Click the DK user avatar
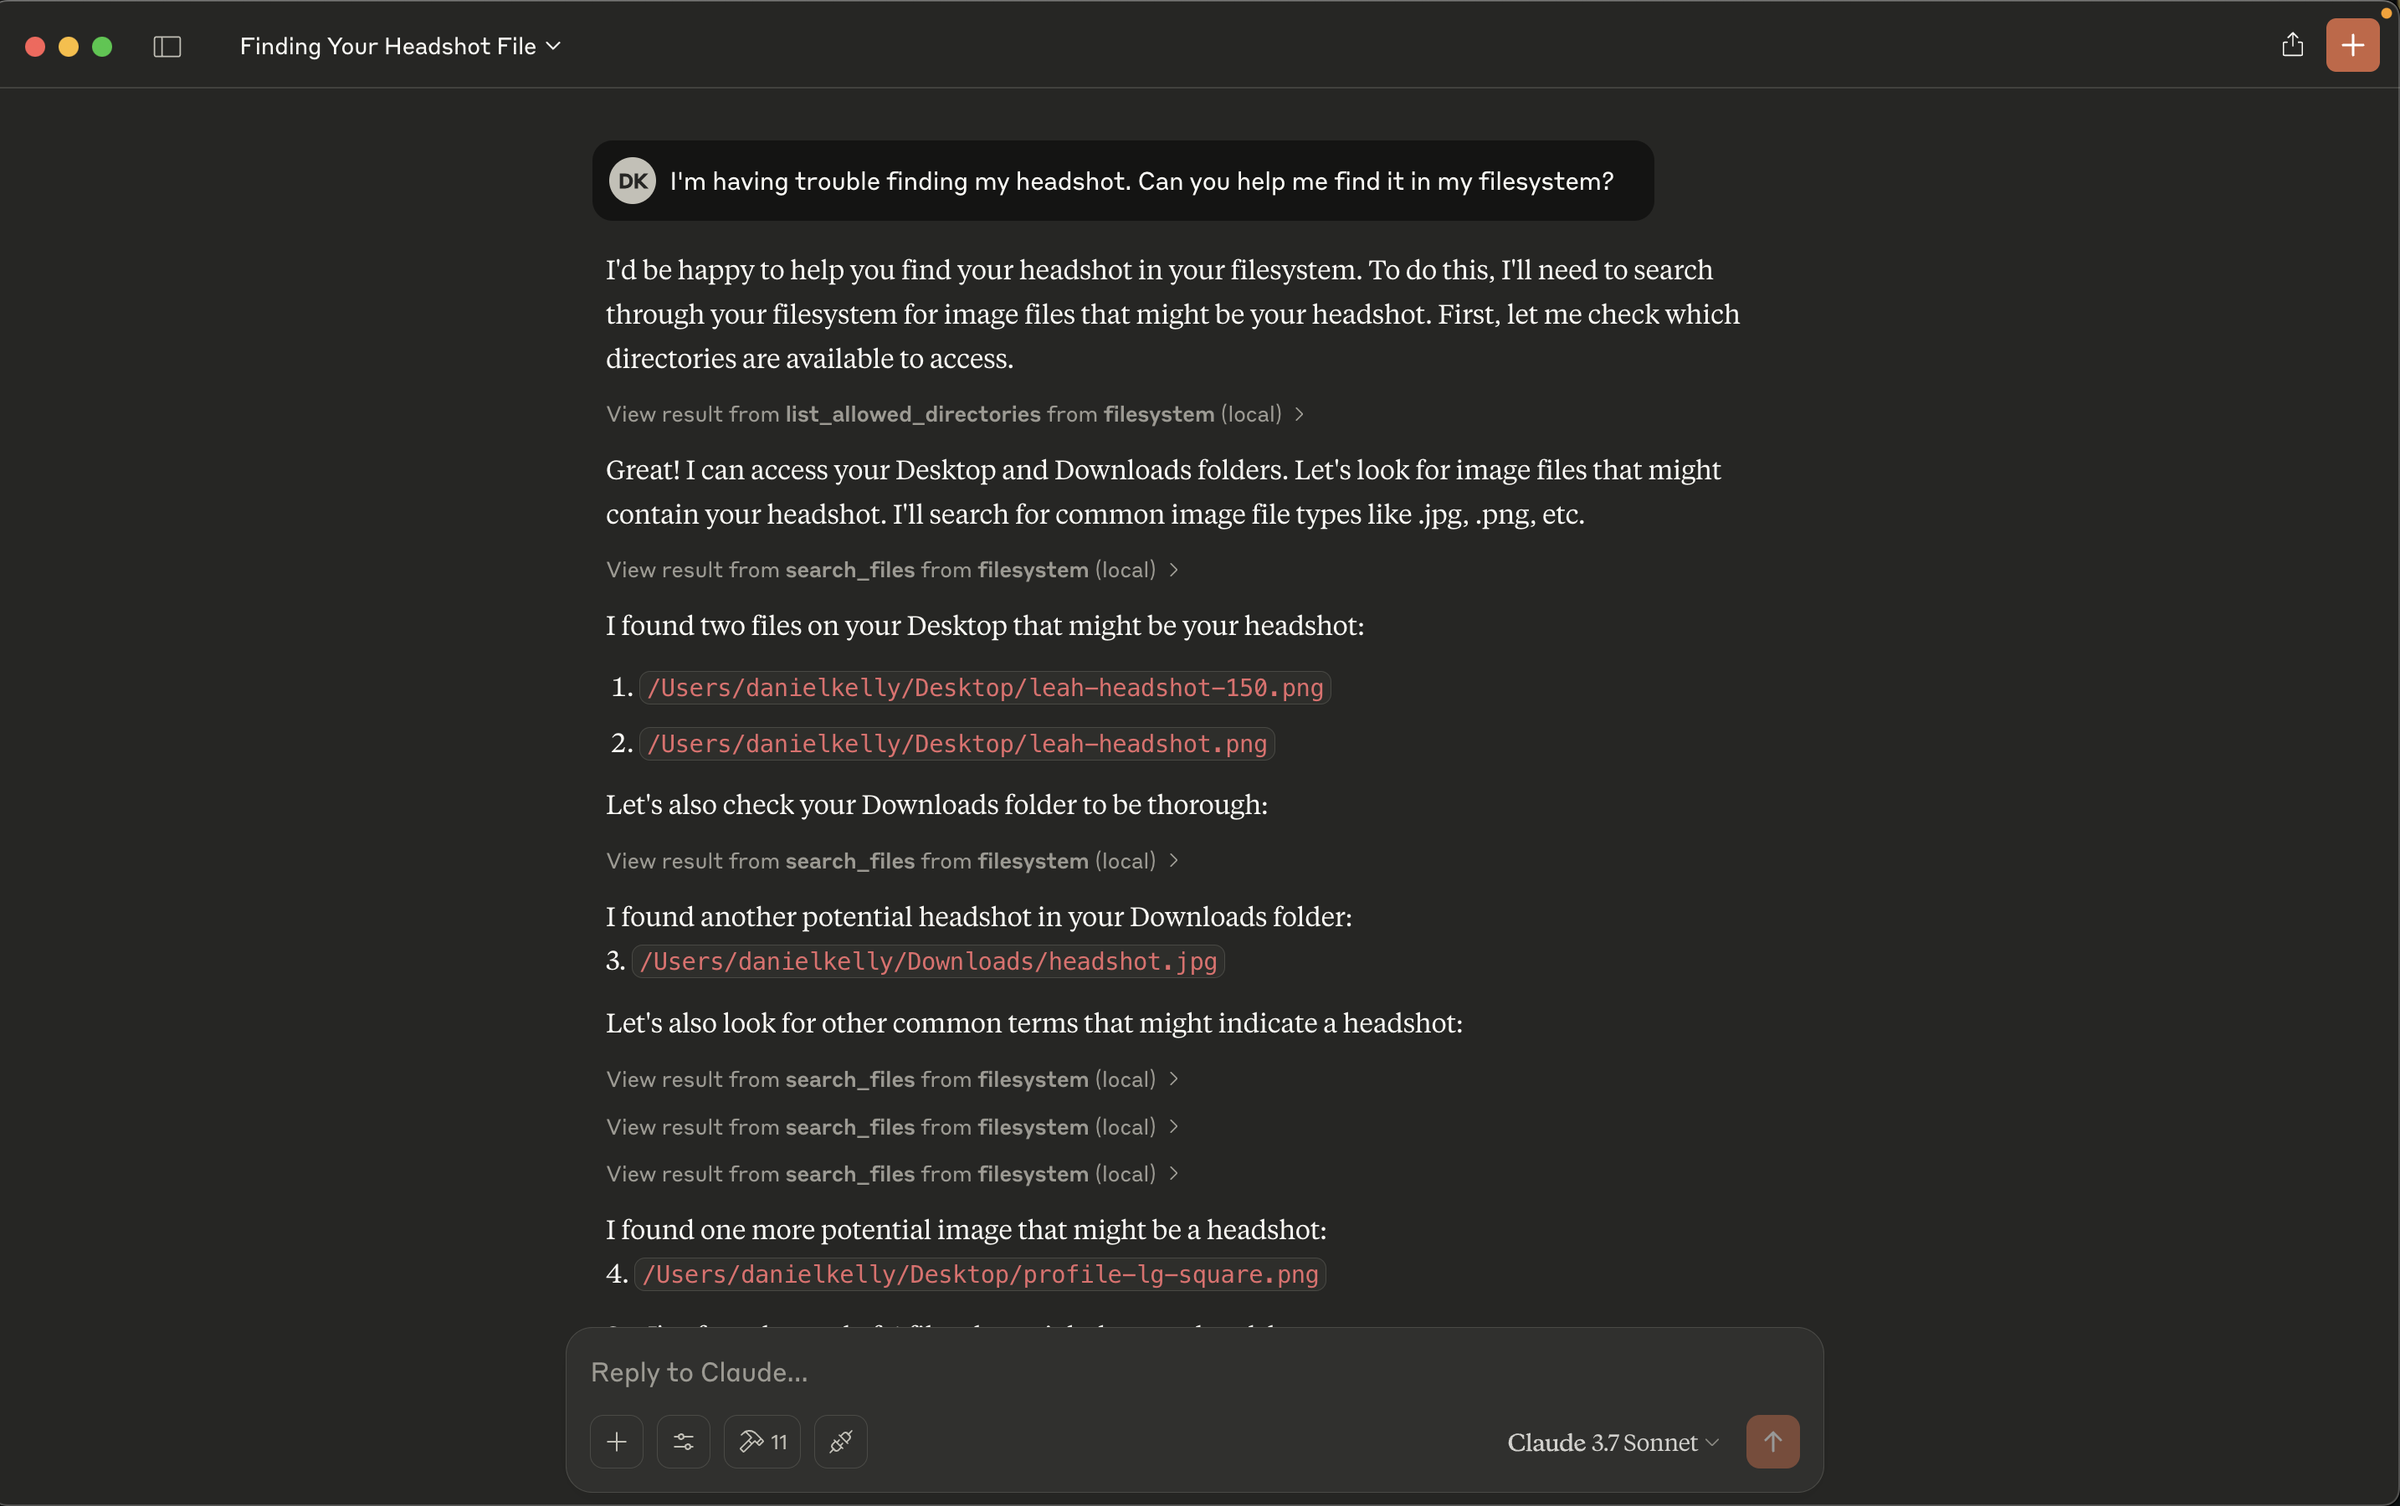 tap(632, 181)
